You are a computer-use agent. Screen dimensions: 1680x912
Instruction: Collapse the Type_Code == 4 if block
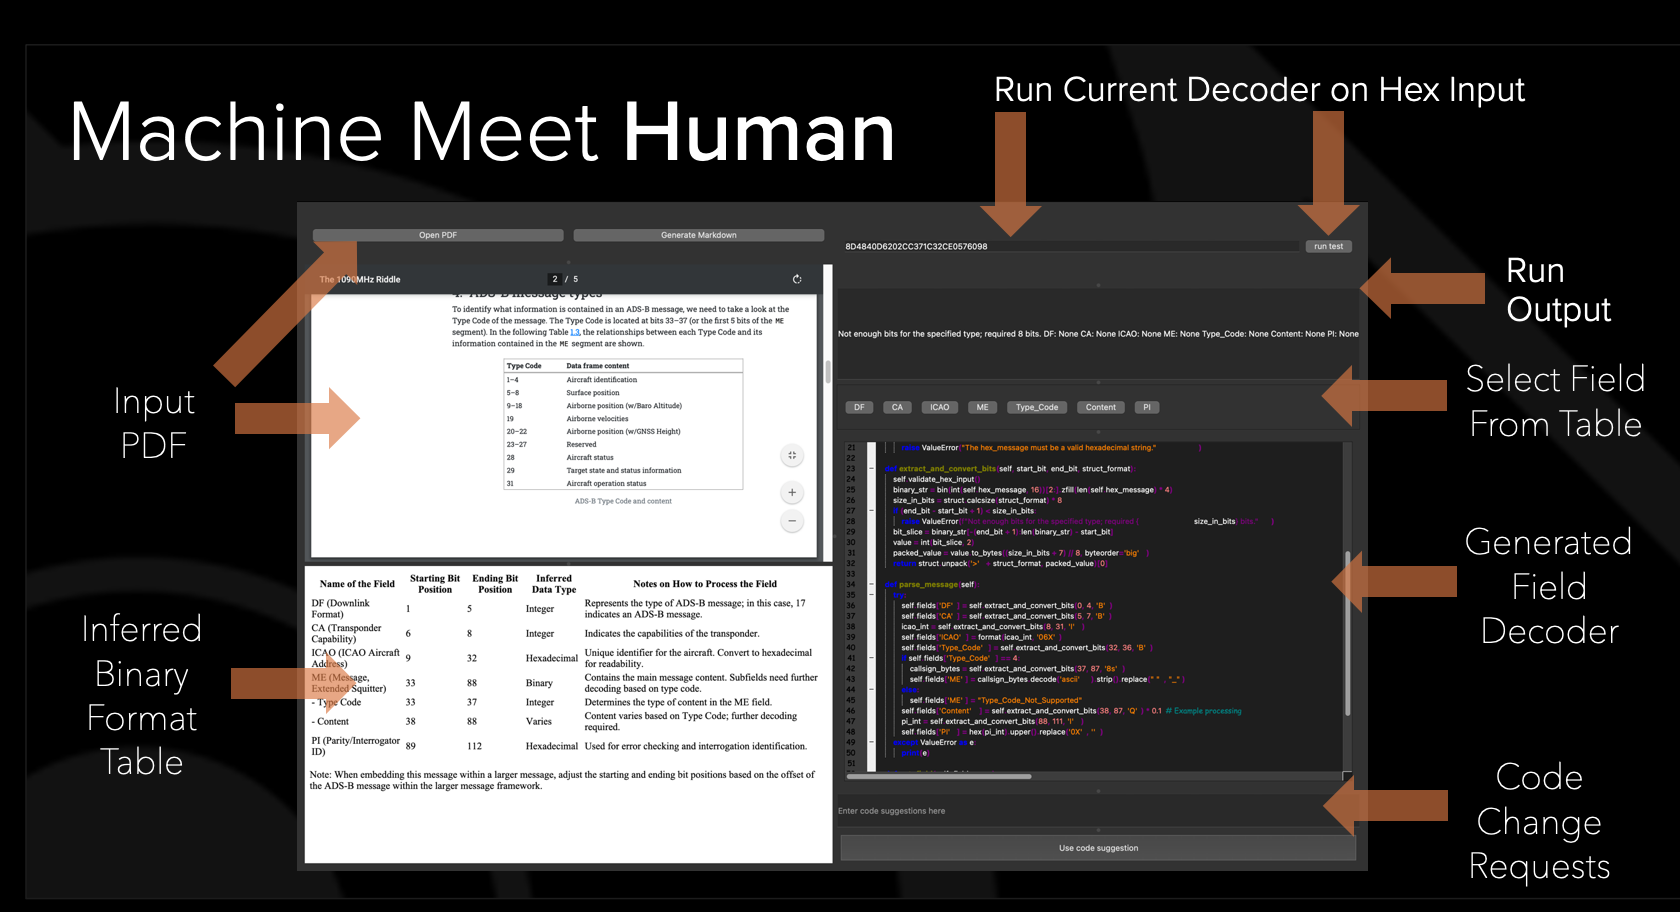click(872, 658)
